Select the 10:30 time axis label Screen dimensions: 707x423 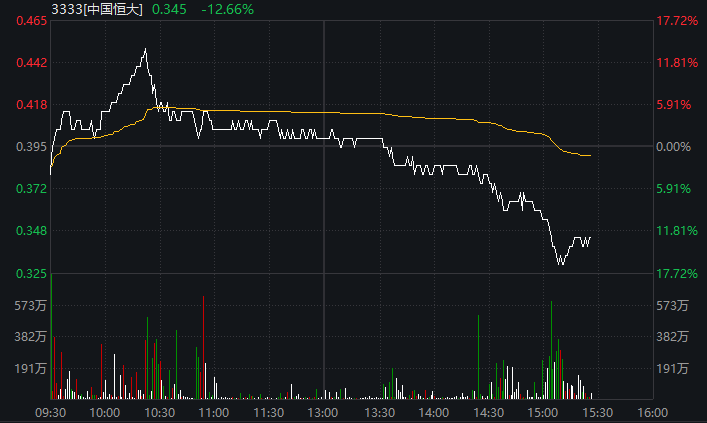(x=160, y=413)
